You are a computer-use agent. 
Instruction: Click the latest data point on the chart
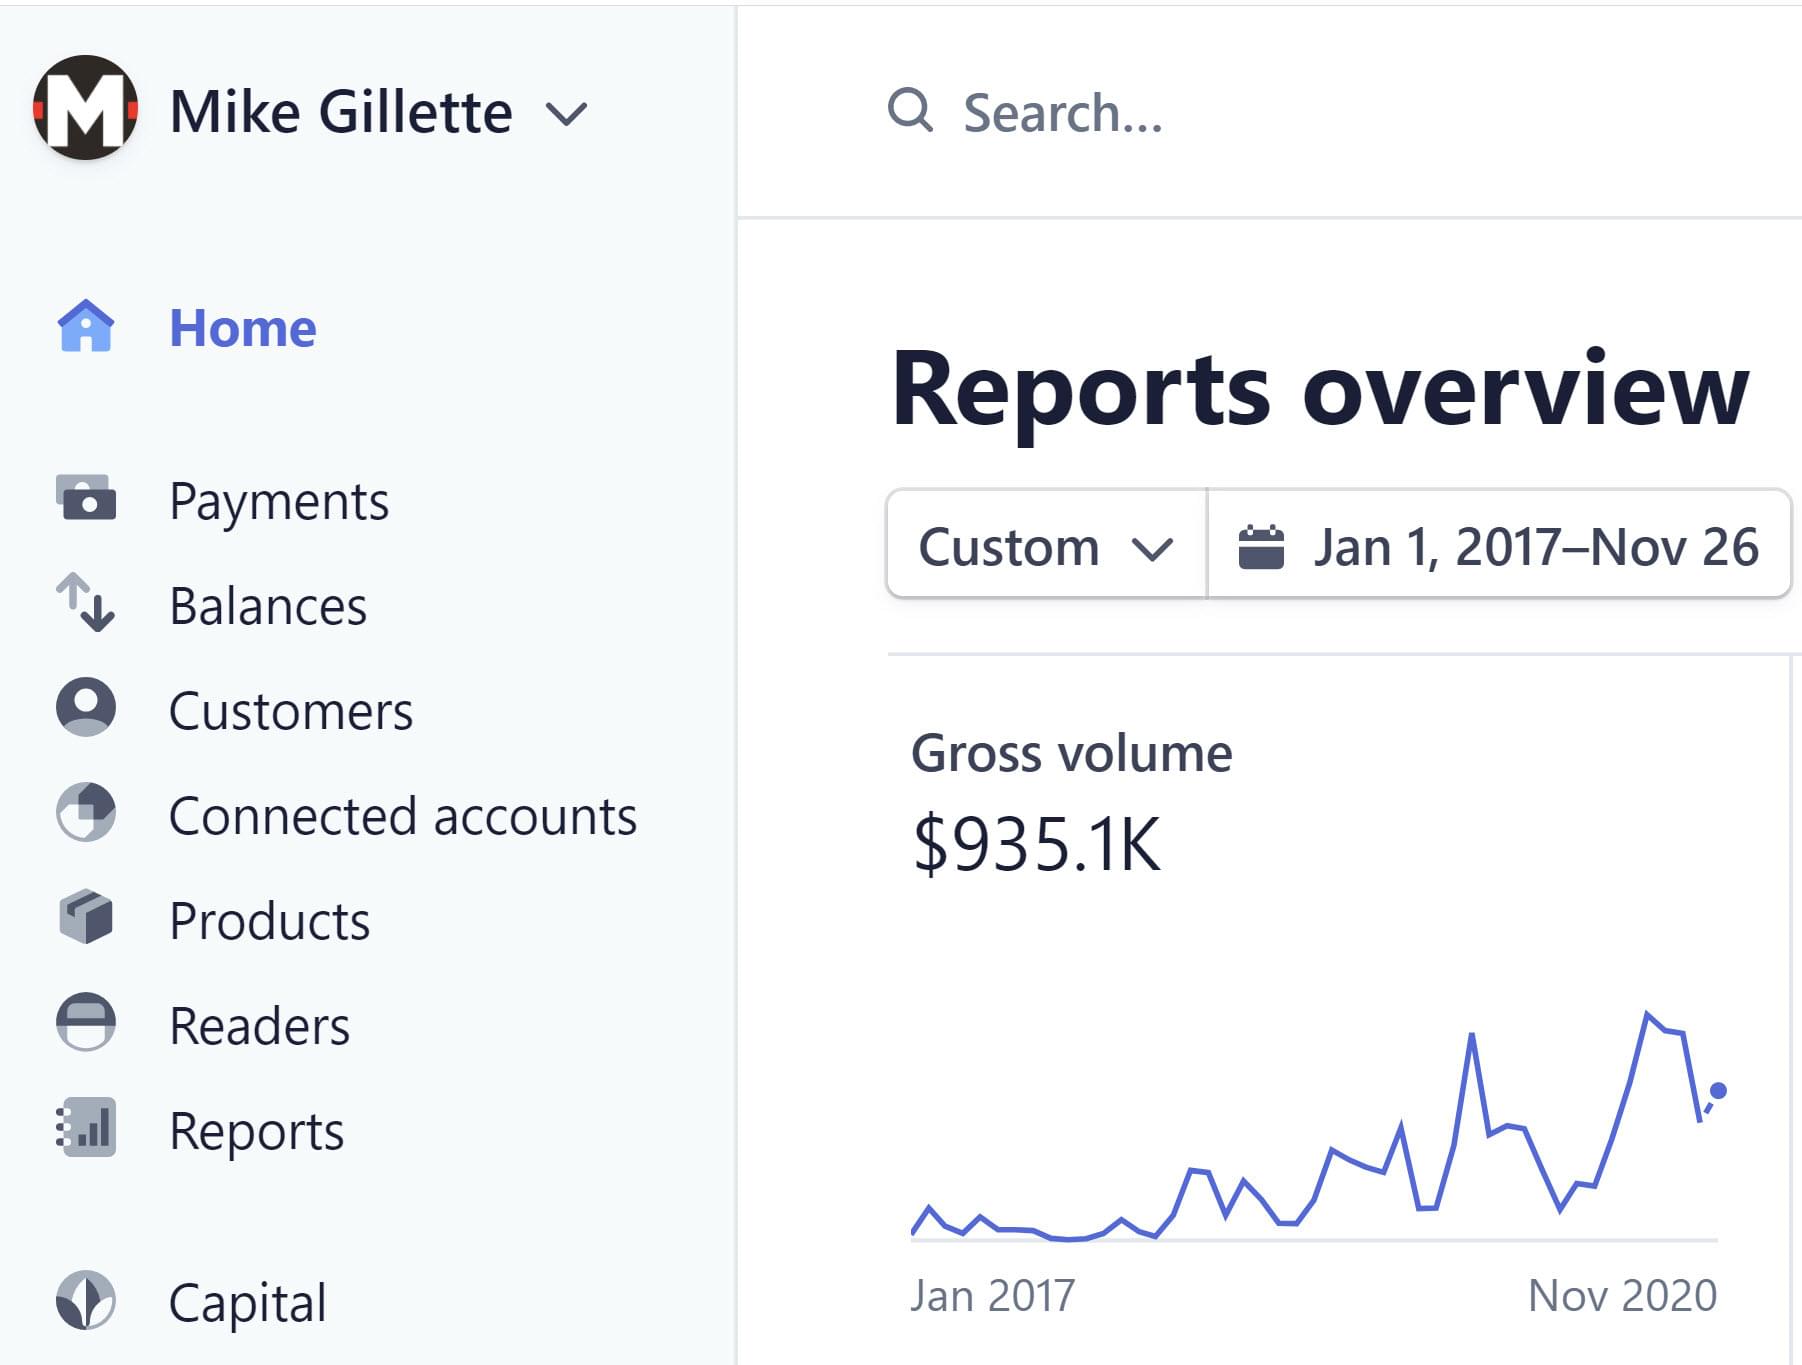coord(1718,1090)
